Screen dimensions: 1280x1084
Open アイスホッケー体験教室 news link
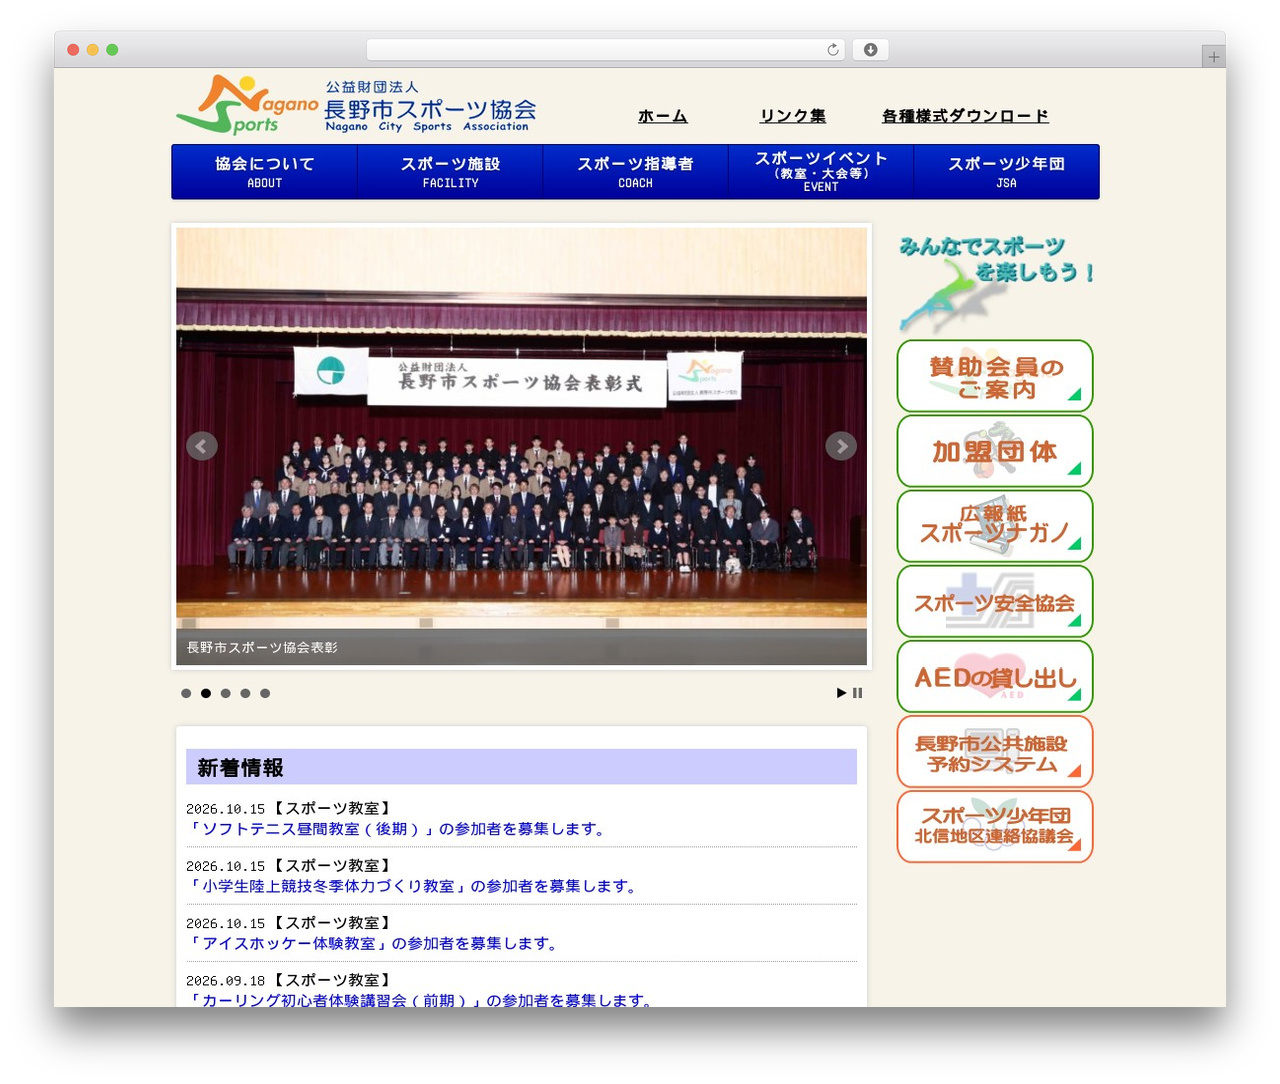pyautogui.click(x=373, y=943)
